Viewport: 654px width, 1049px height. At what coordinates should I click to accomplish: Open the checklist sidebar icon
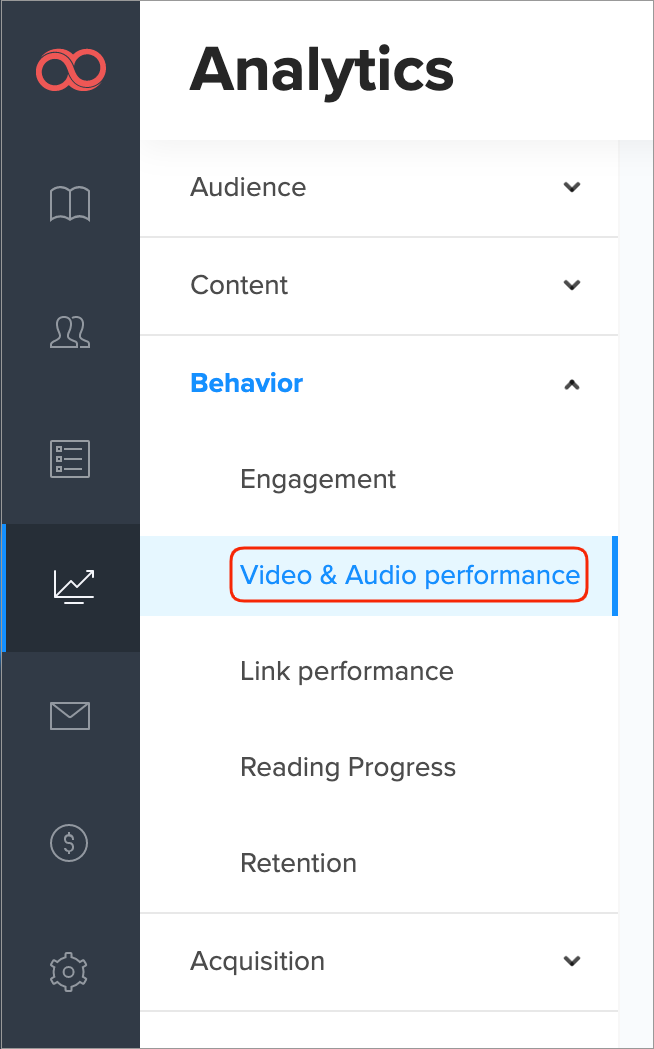pyautogui.click(x=70, y=458)
